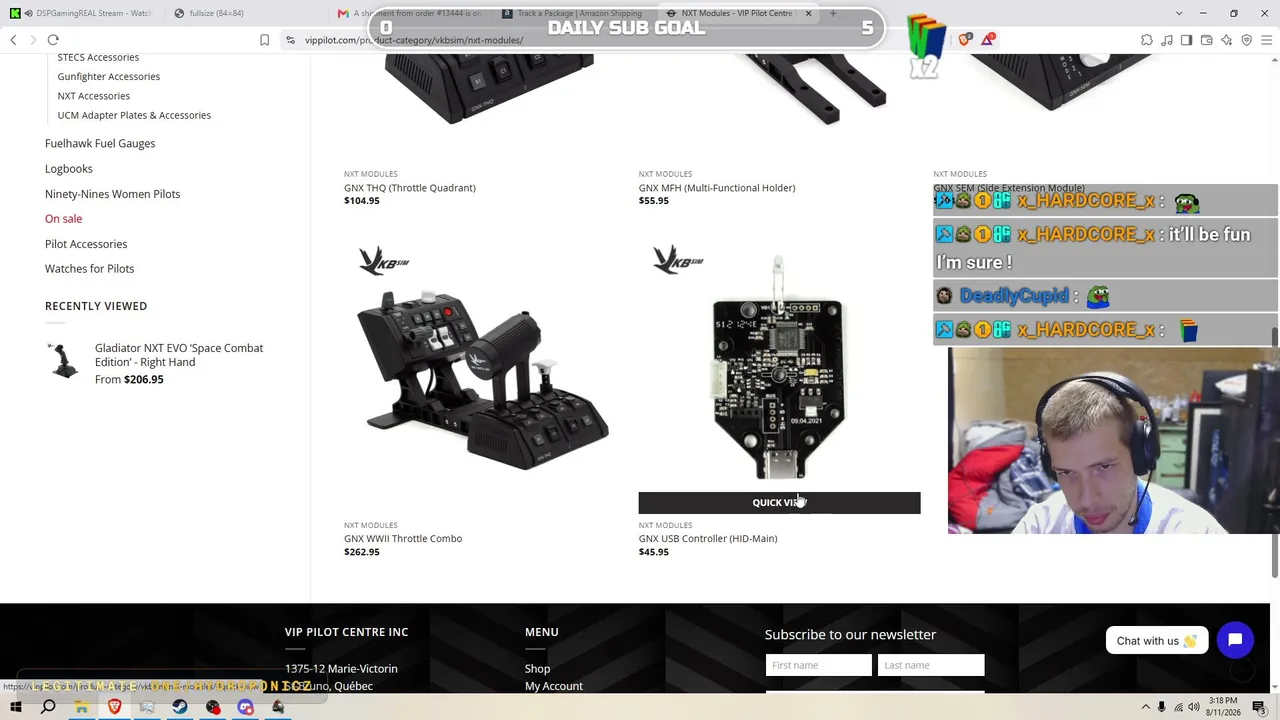
Task: Open UCM Adapter Plates & Accessories category
Action: [134, 115]
